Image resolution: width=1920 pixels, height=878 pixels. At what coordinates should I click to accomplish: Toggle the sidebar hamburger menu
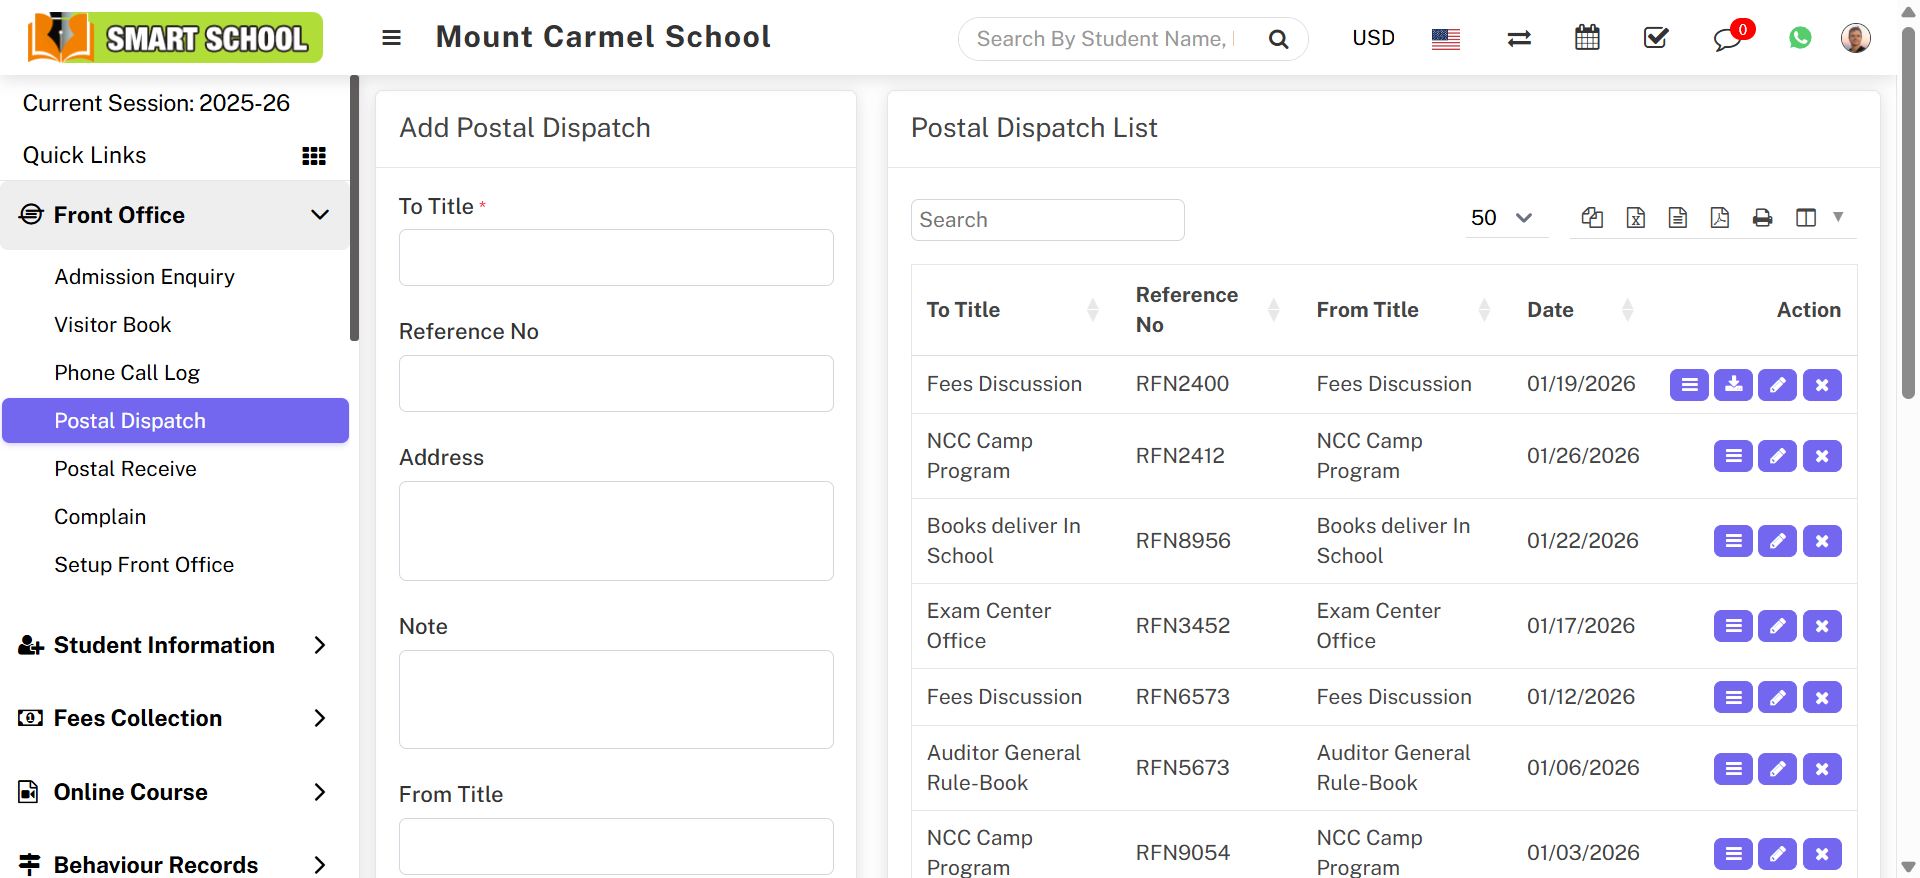click(391, 38)
